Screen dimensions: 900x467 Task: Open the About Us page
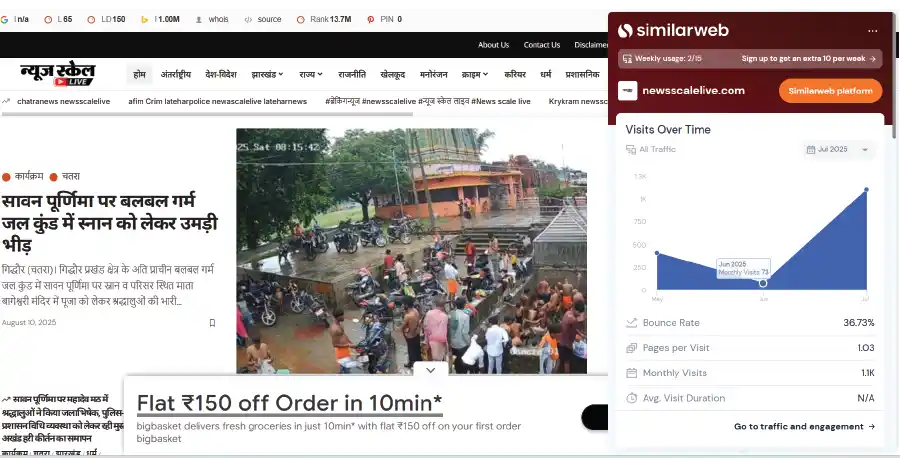[x=494, y=45]
